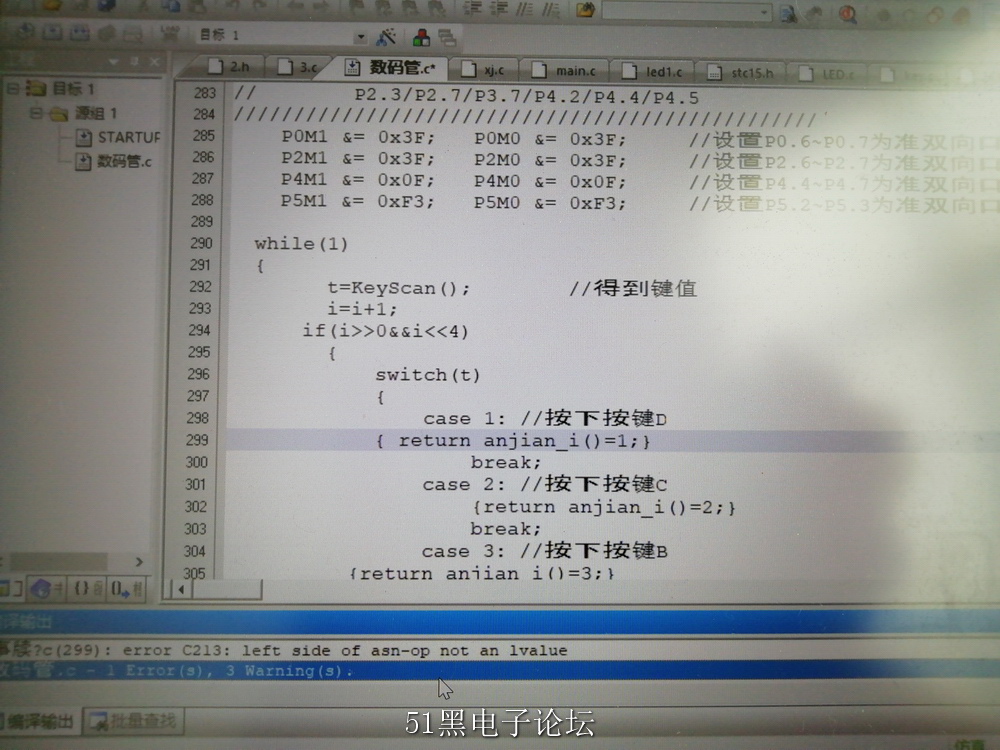Click the folder icon of 源组 1
Screen dimensions: 1000x750
pyautogui.click(x=59, y=114)
